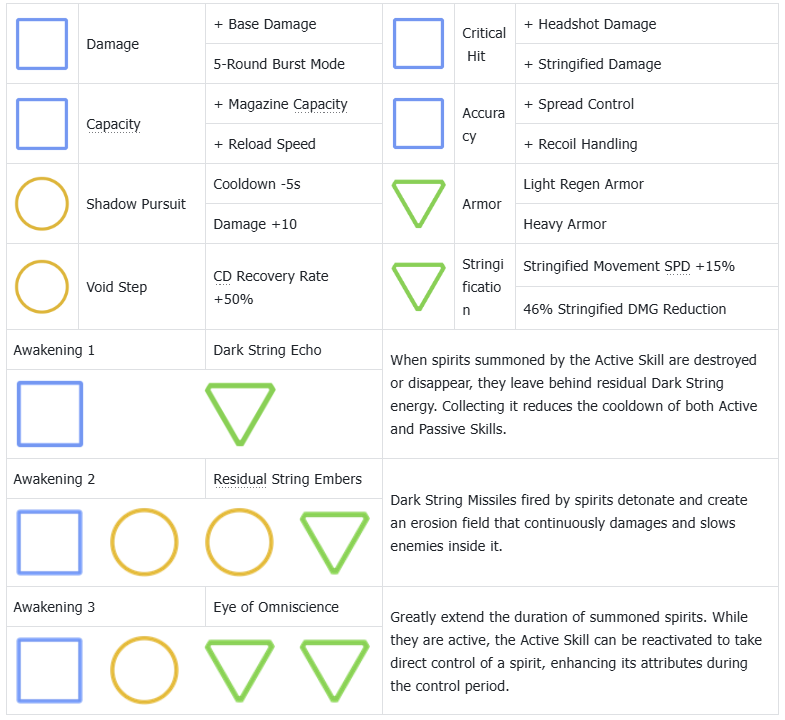This screenshot has width=785, height=720.
Task: Click the blue square icon beside Critical Hit
Action: 419,43
